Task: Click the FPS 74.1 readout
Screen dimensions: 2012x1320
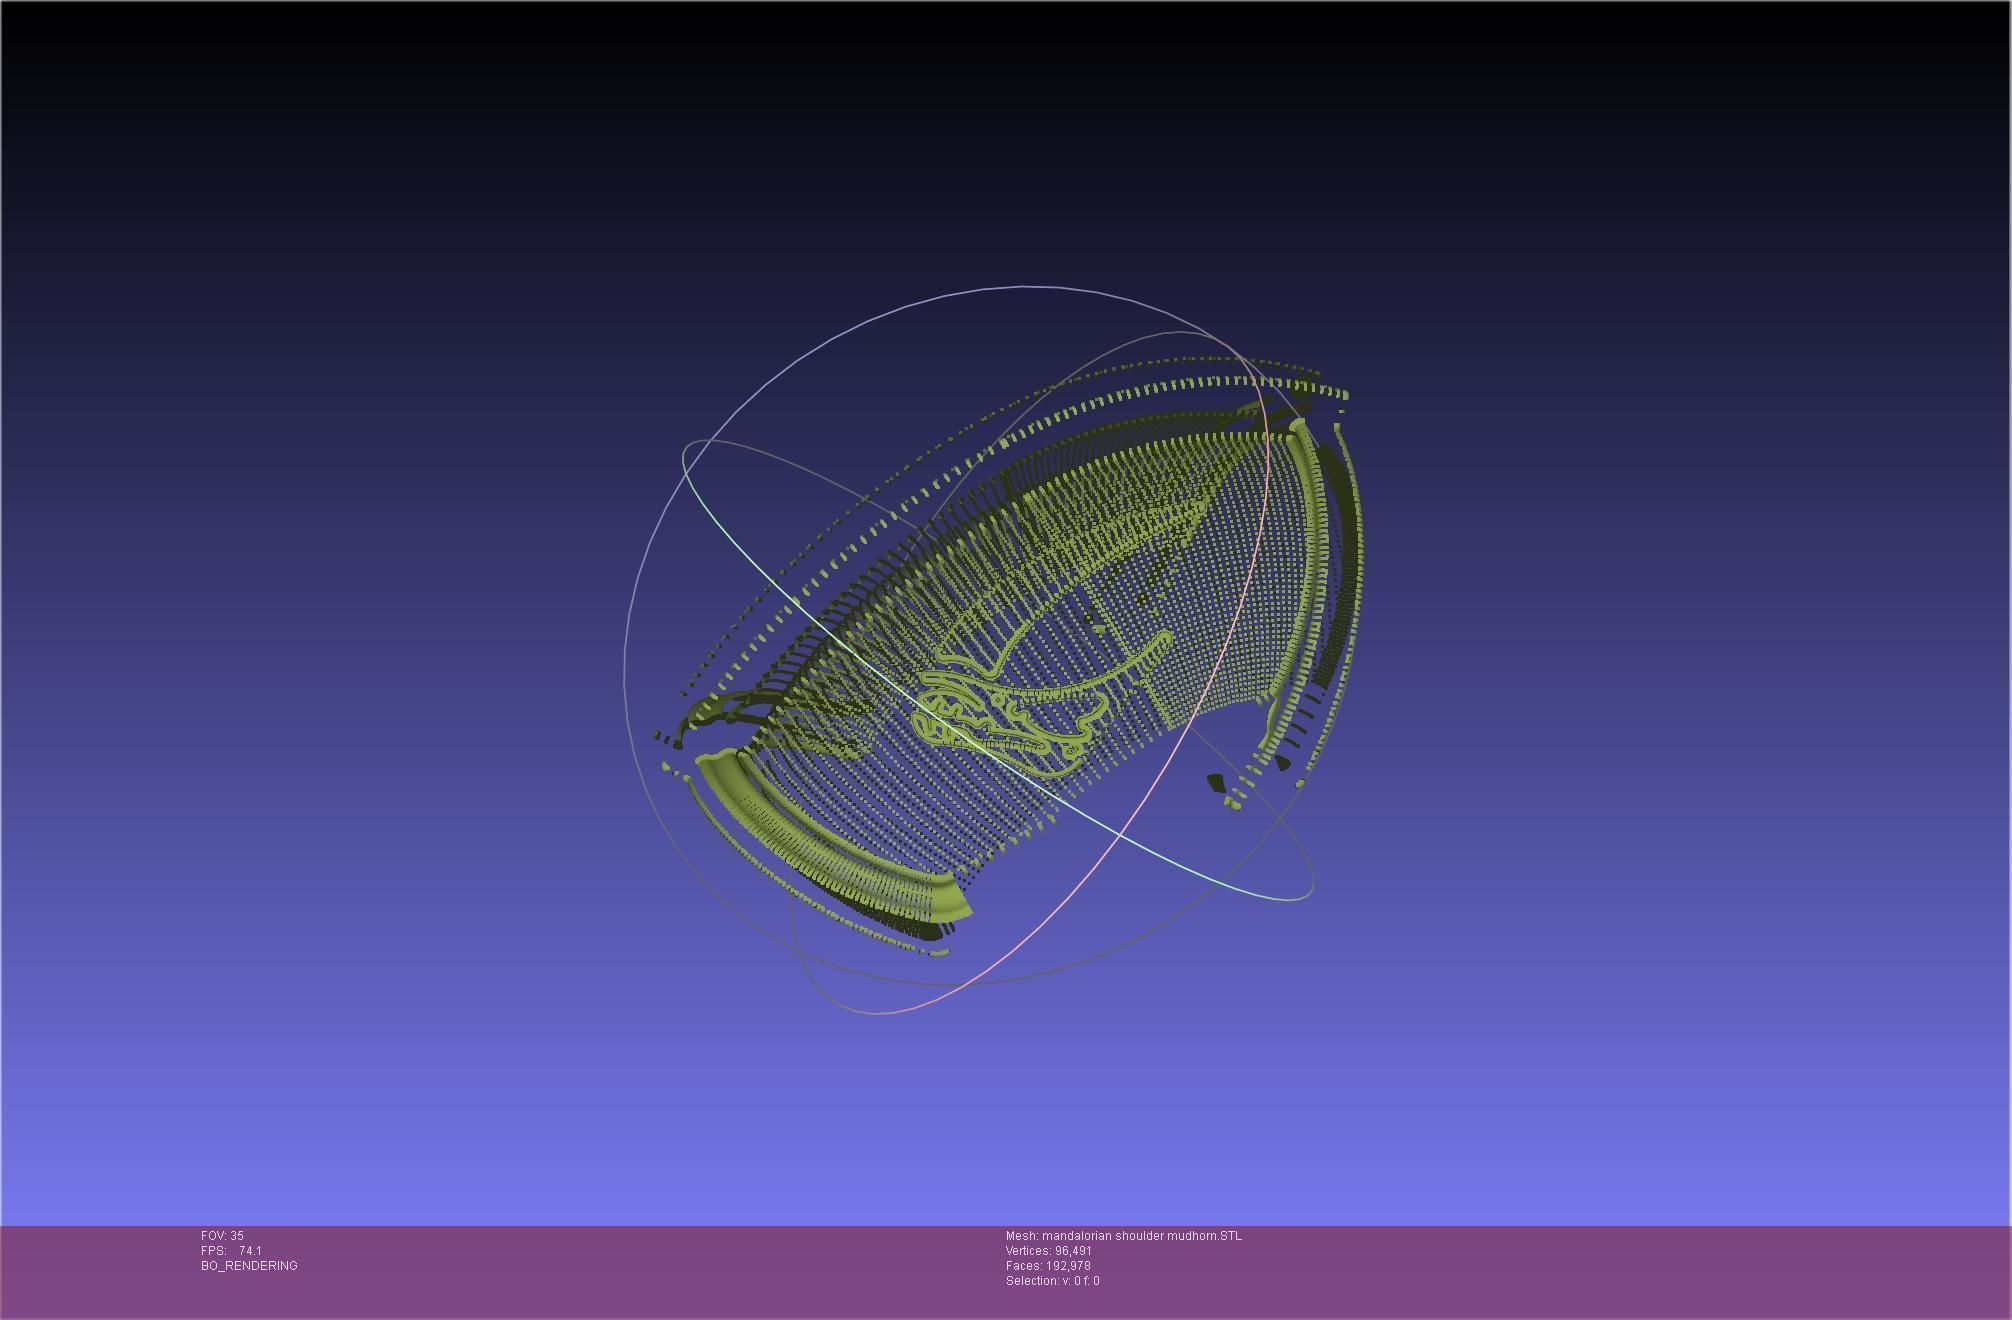Action: point(231,1251)
